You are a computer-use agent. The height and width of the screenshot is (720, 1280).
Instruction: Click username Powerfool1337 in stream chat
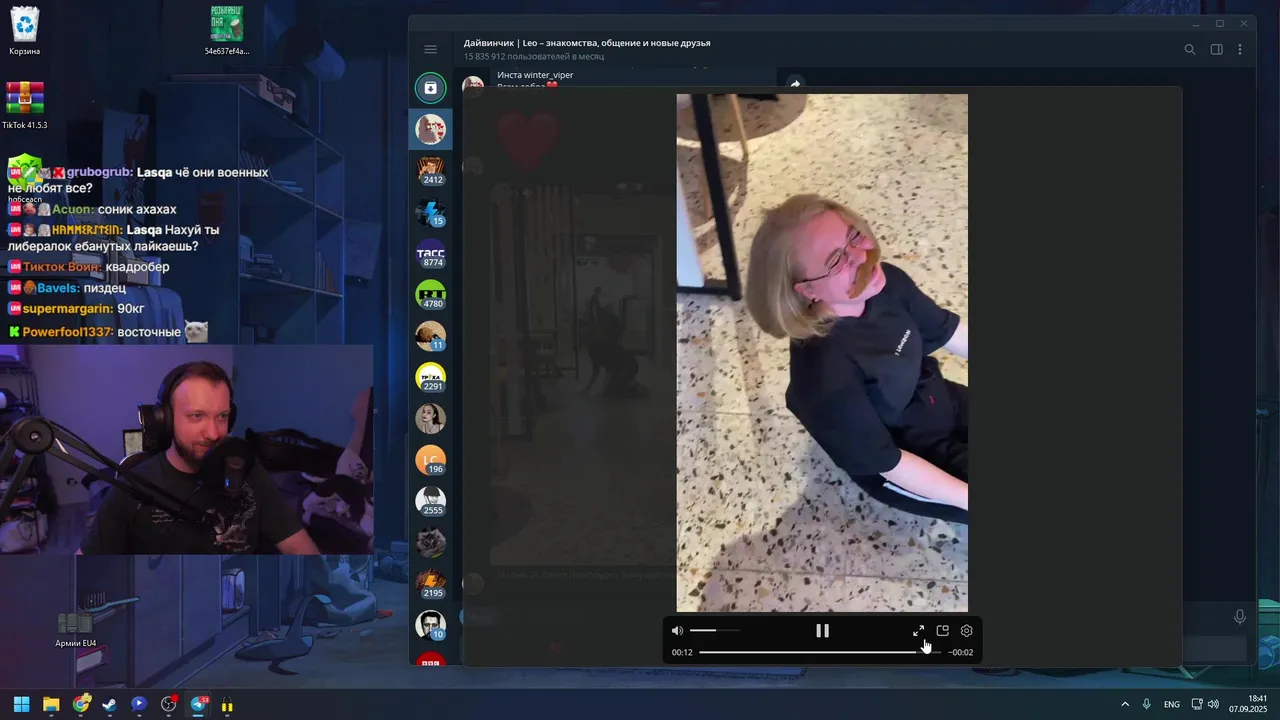point(68,331)
